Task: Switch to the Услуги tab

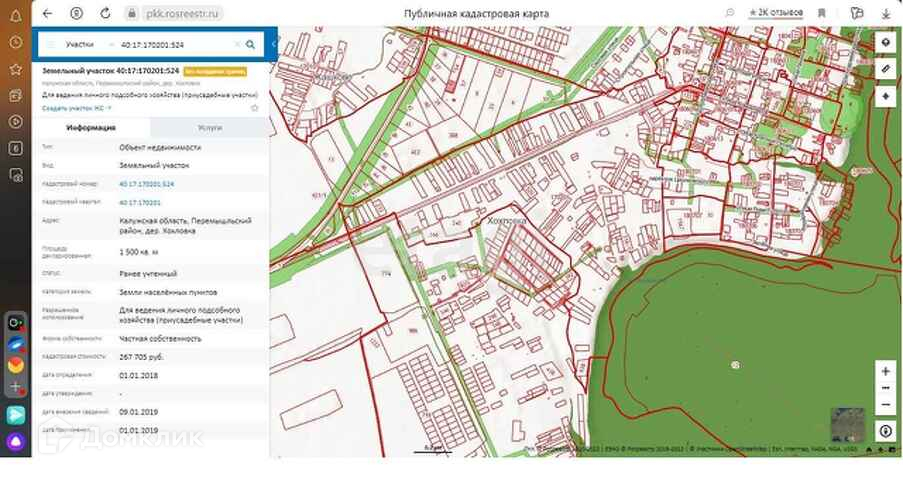Action: 210,128
